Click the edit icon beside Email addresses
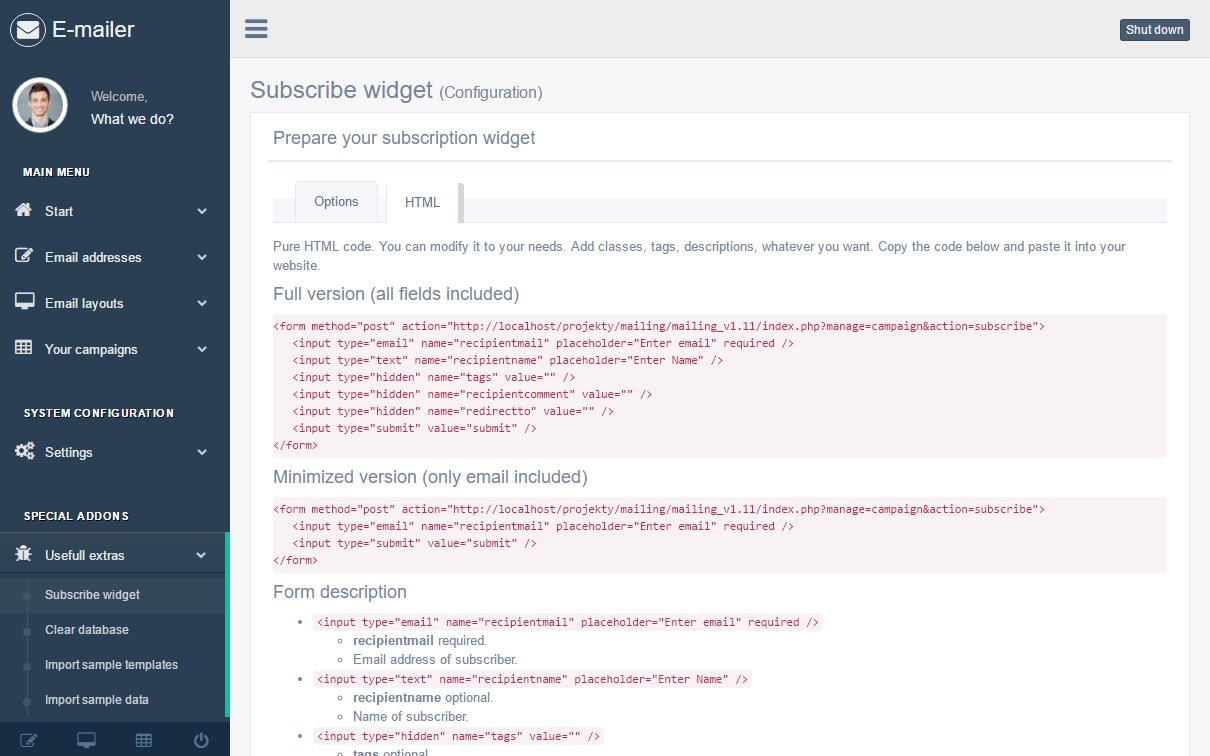 coord(24,257)
